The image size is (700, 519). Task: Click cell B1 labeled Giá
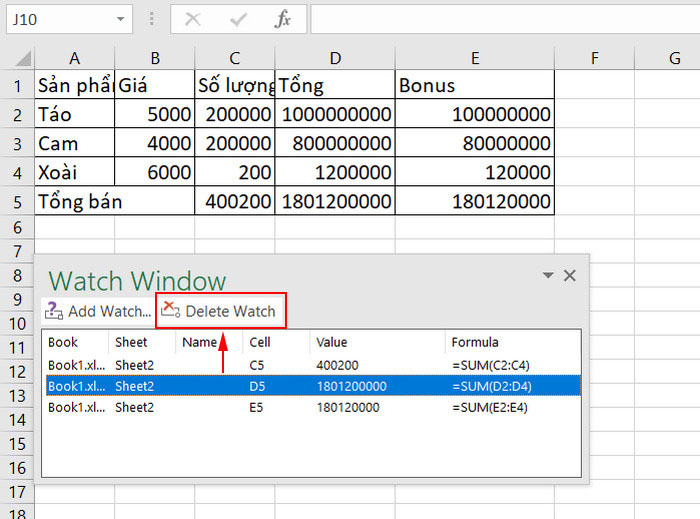pyautogui.click(x=154, y=85)
